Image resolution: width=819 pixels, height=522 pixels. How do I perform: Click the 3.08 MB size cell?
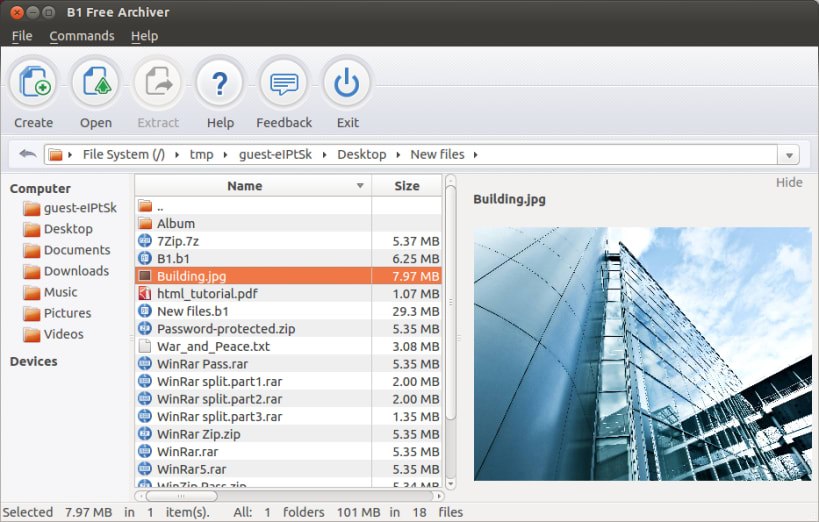click(416, 346)
